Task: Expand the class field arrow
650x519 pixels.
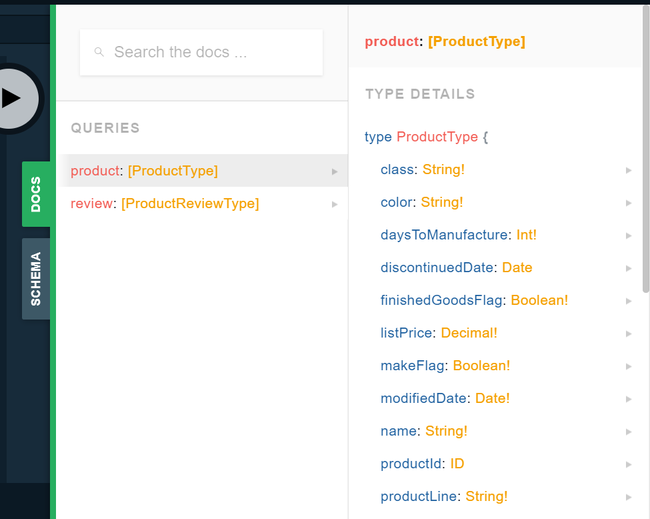Action: 628,170
